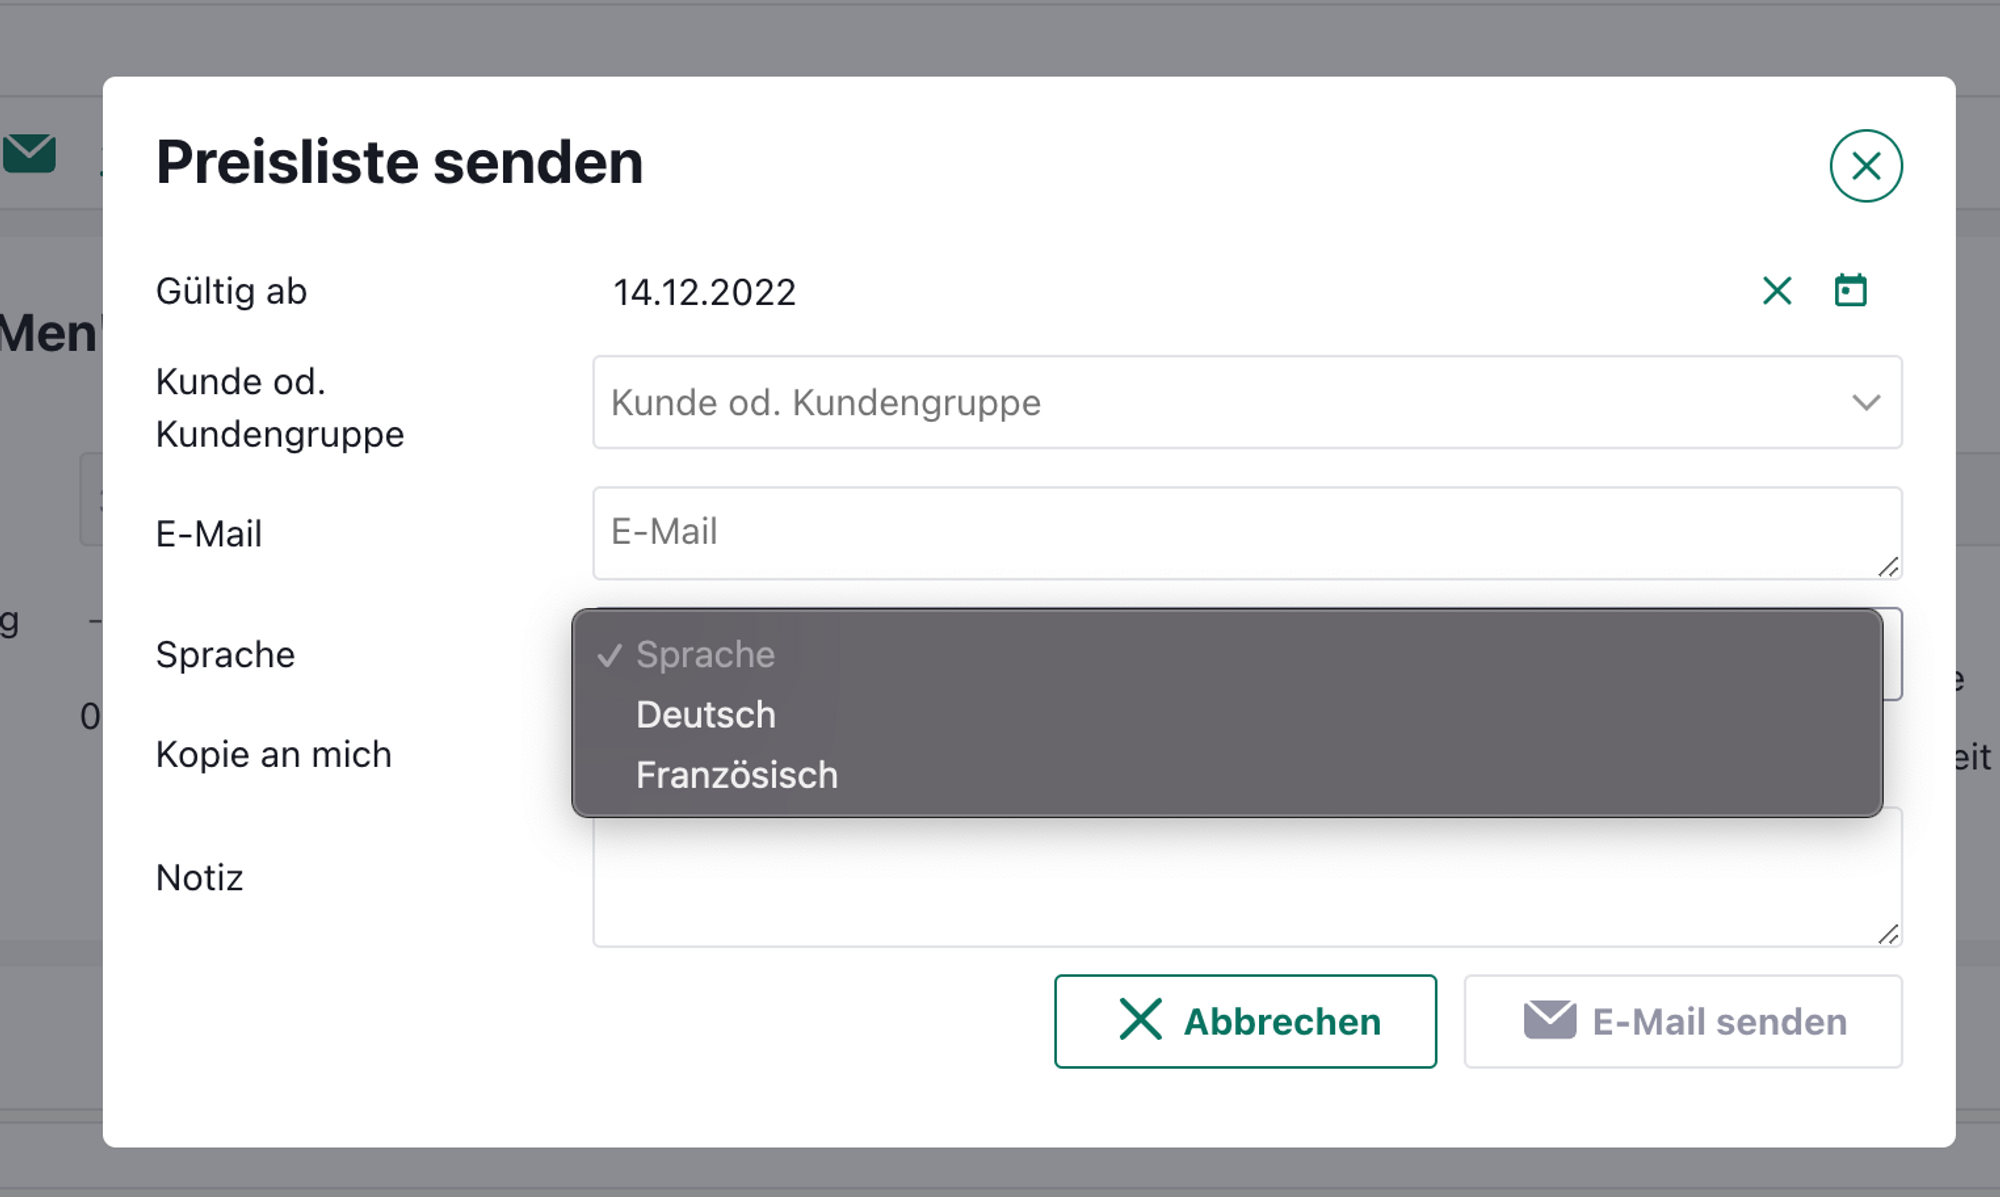Expand the Kunde od. Kundengruppe chevron

coord(1865,402)
